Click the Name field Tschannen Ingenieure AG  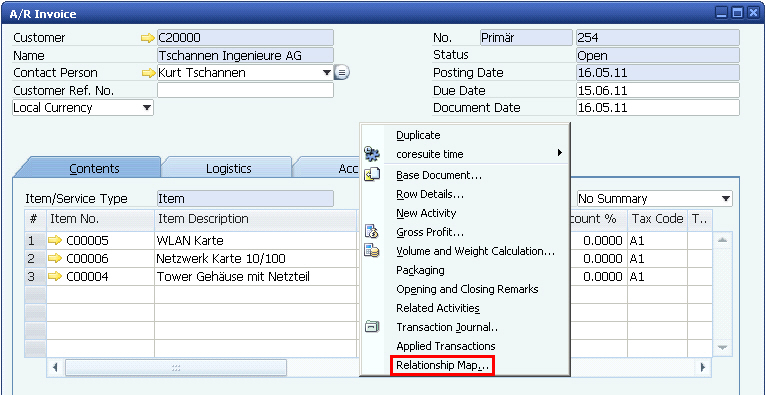pos(245,56)
